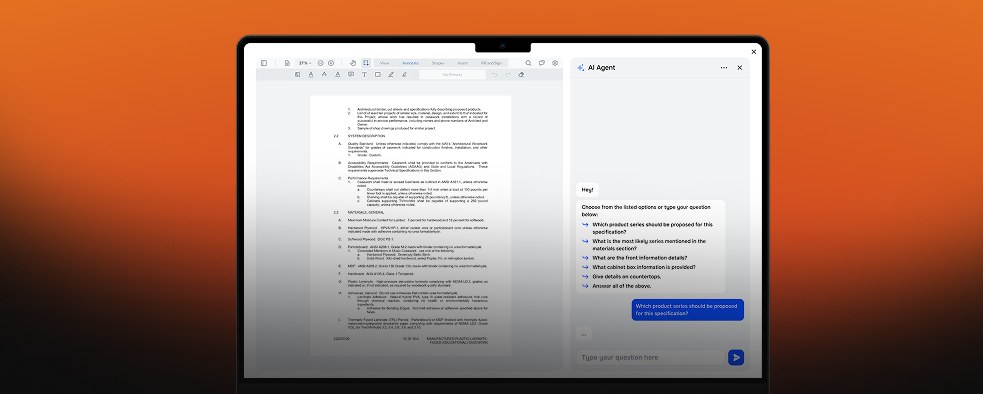This screenshot has height=394, width=983.
Task: Click the zoom in plus icon
Action: [331, 63]
